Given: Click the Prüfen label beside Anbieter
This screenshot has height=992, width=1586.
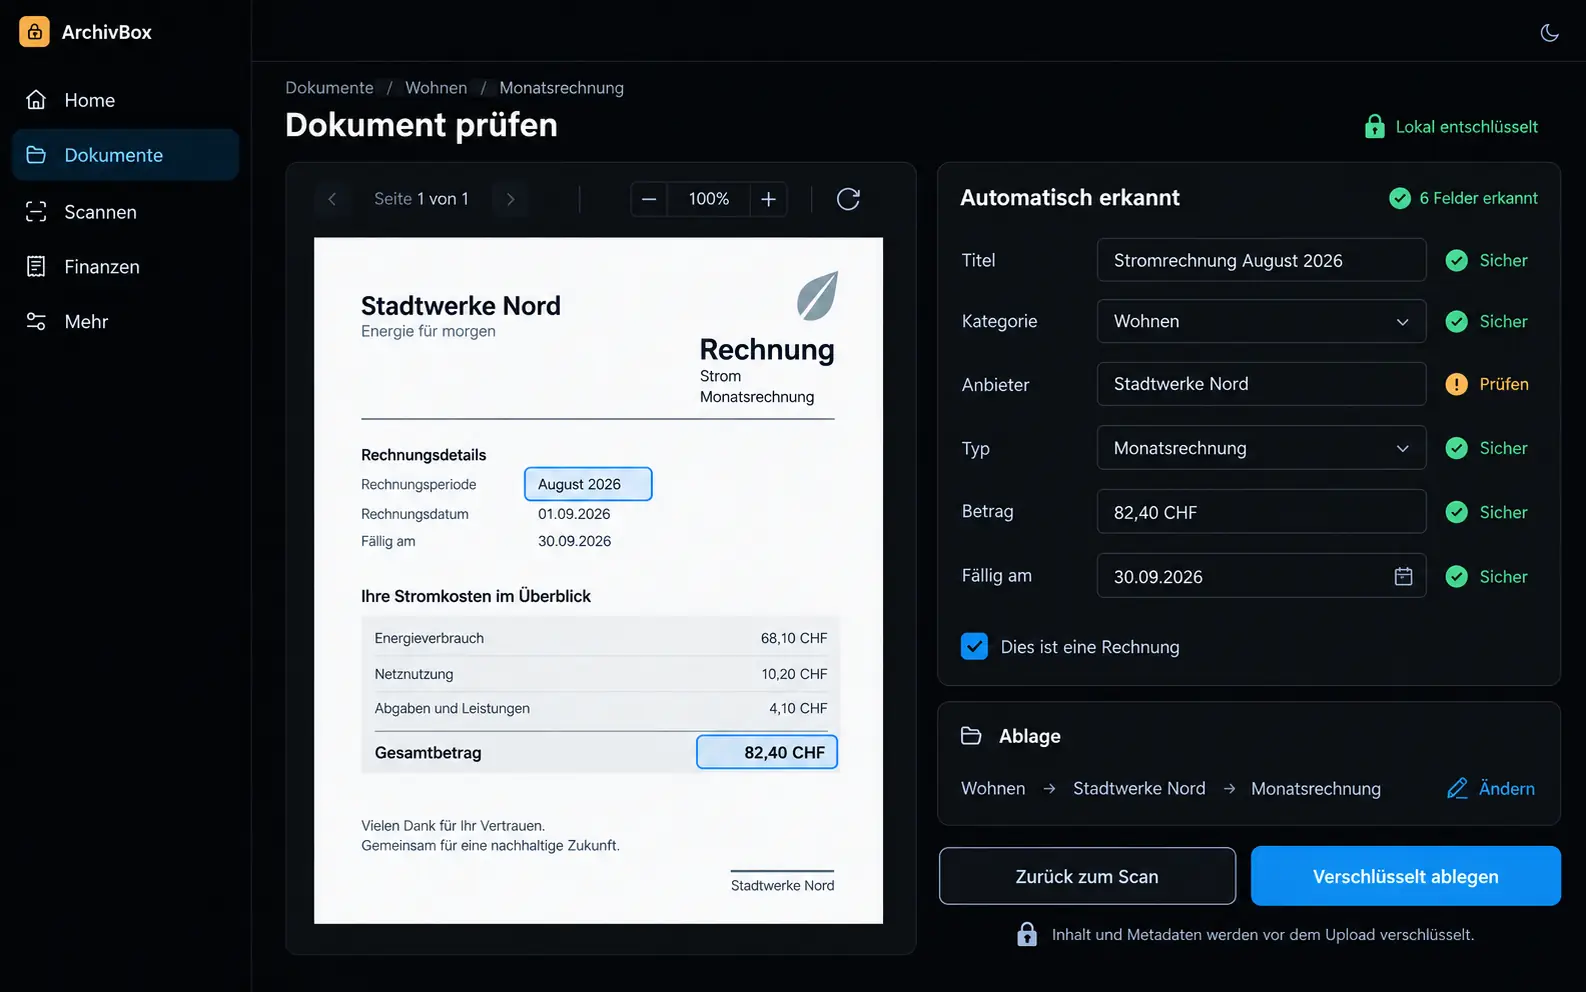Looking at the screenshot, I should (1504, 384).
